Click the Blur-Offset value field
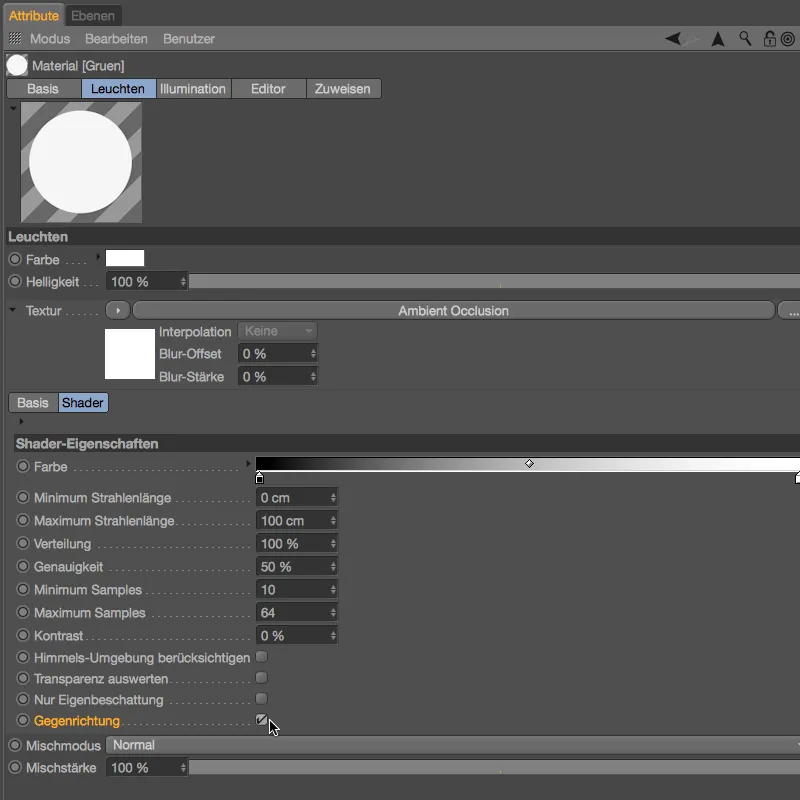The image size is (800, 800). (278, 354)
